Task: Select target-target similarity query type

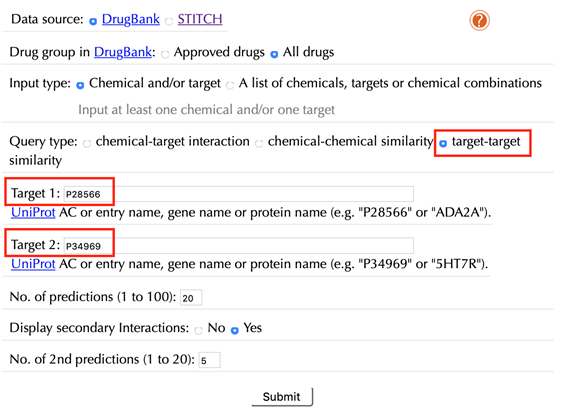Action: pos(443,143)
